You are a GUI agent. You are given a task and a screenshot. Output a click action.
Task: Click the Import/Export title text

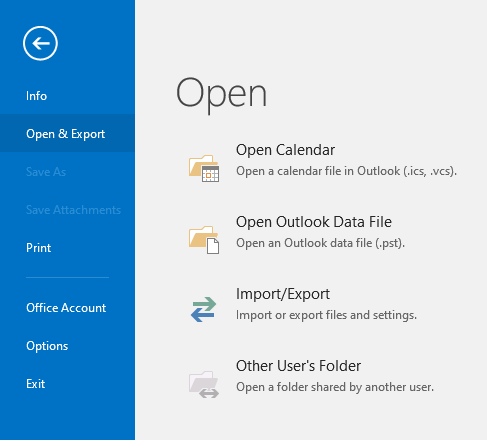click(x=283, y=294)
